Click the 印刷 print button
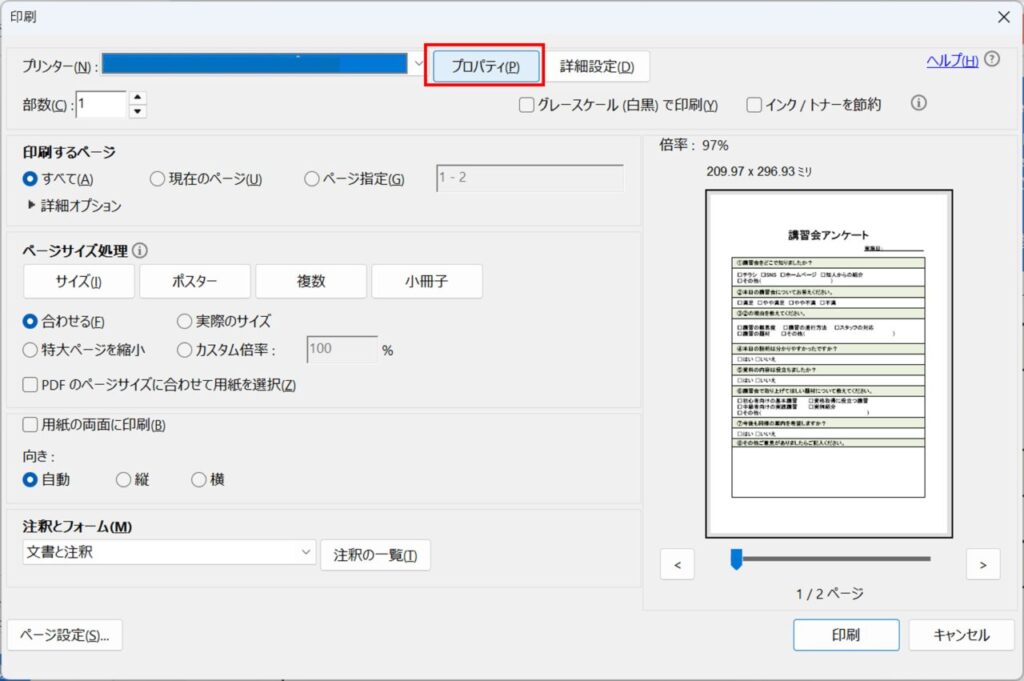1024x681 pixels. pyautogui.click(x=846, y=635)
